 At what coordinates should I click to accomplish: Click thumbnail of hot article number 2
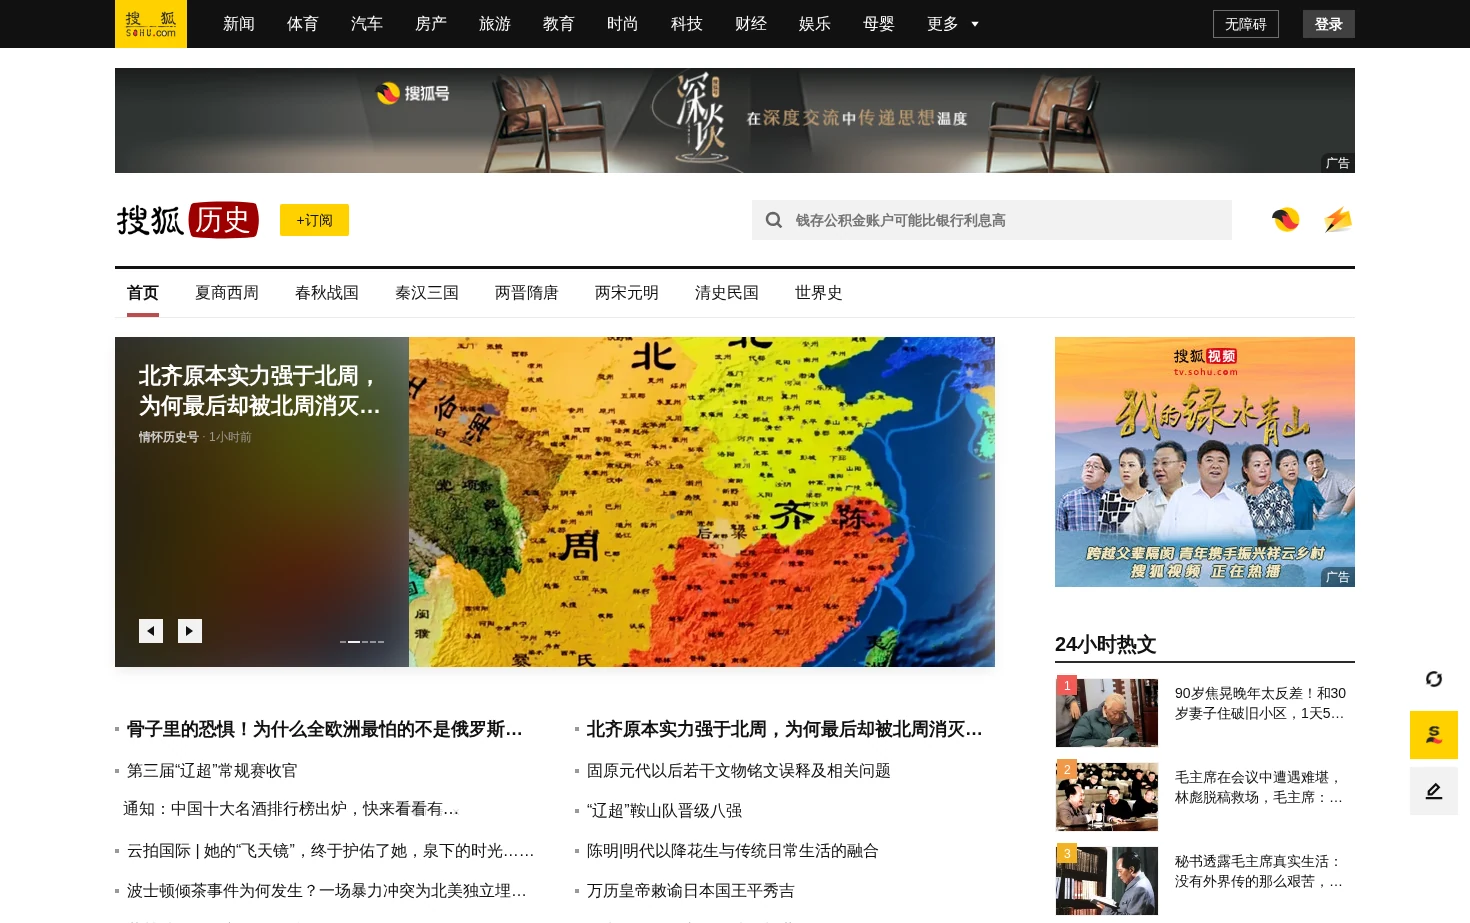(x=1107, y=796)
